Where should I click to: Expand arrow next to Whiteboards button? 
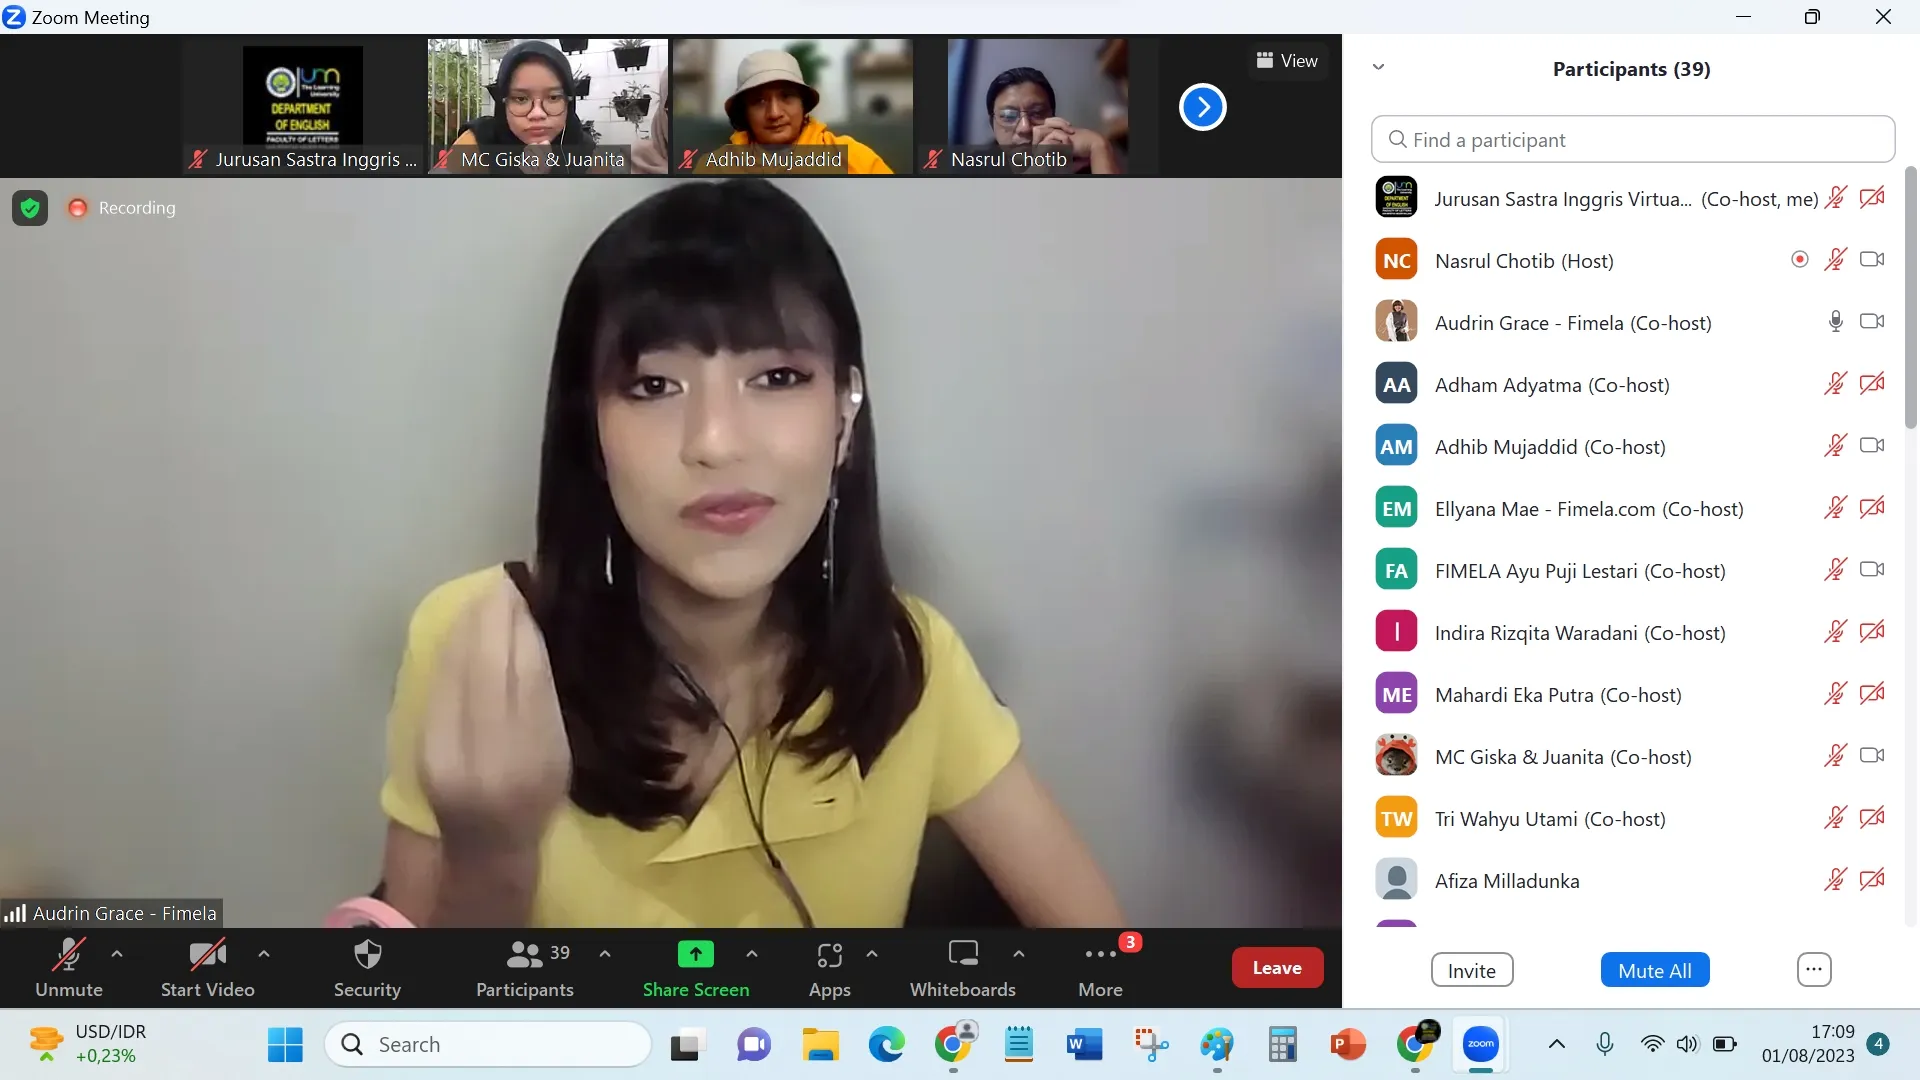pos(1019,954)
